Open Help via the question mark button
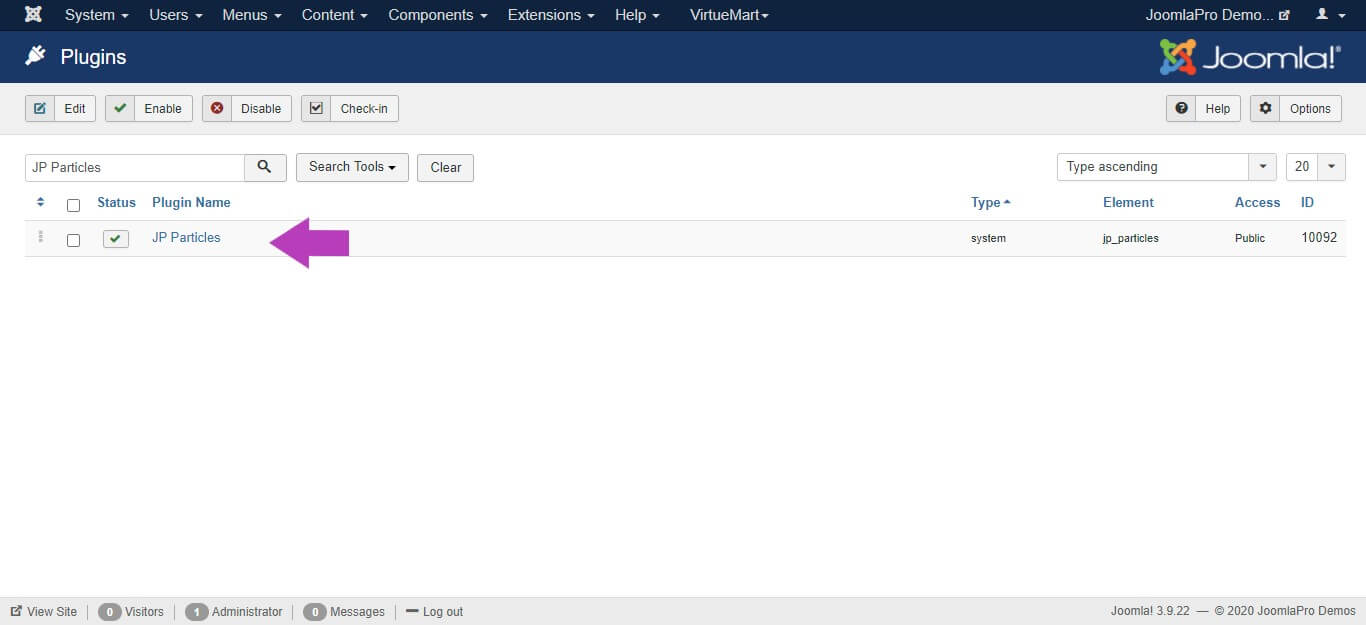 pos(1203,108)
